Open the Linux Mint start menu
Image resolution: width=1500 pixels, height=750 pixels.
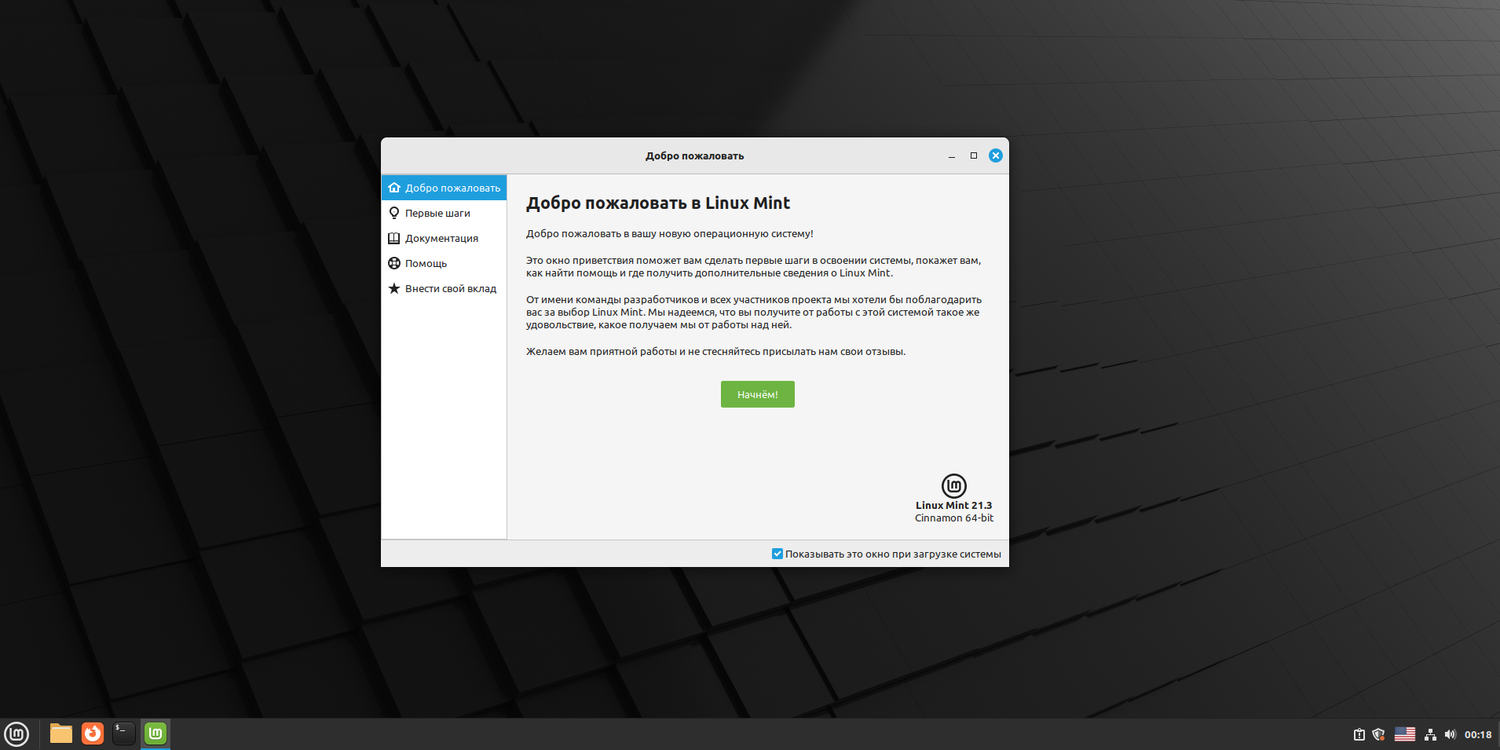click(x=17, y=734)
